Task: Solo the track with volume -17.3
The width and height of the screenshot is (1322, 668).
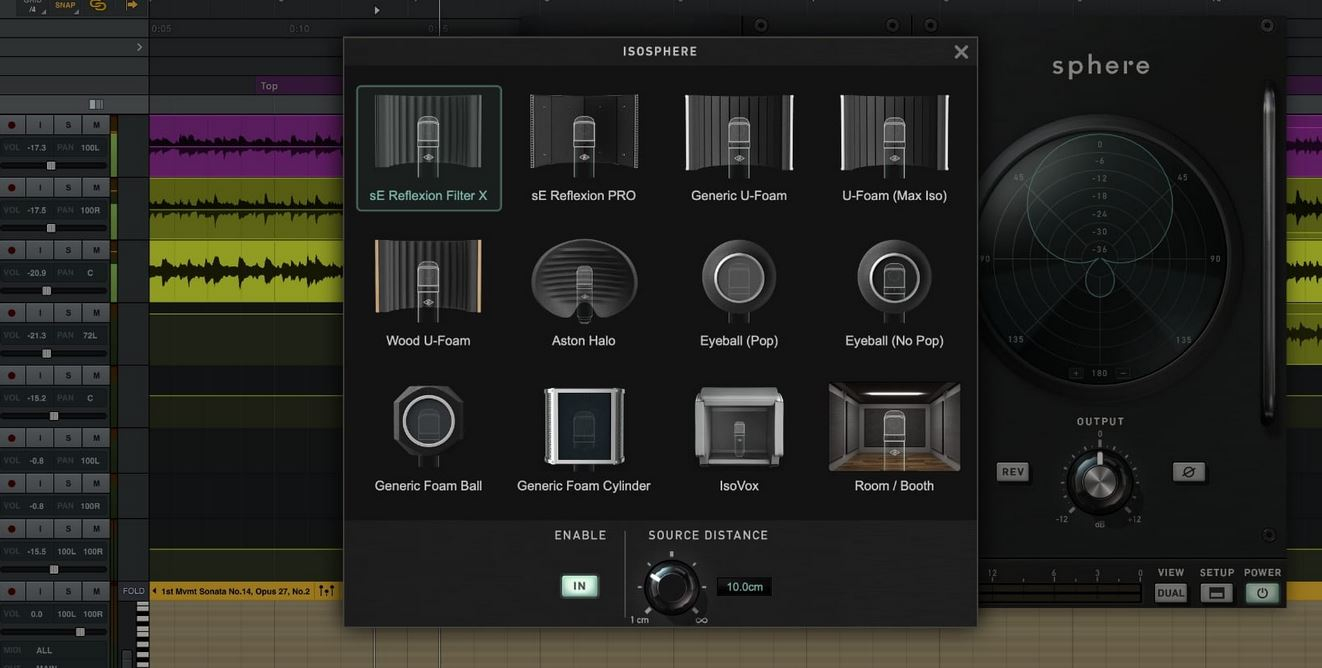Action: coord(68,125)
